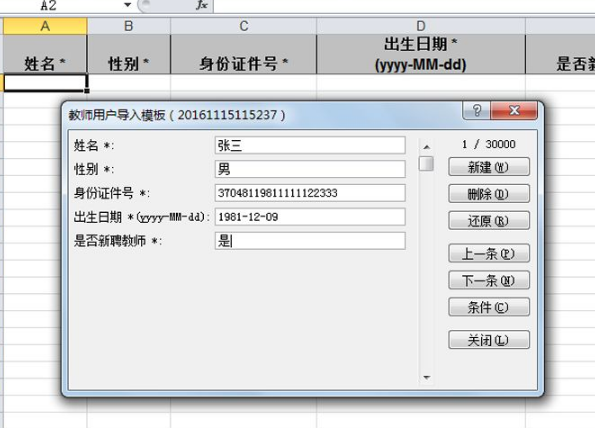Click the 姓名 input field containing 张三
This screenshot has height=428, width=595.
[310, 145]
